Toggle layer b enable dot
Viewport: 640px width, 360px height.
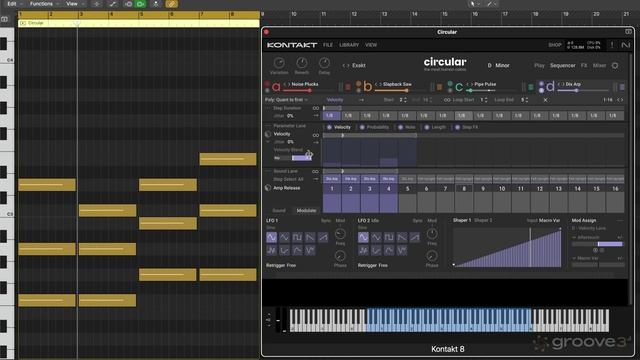358,84
